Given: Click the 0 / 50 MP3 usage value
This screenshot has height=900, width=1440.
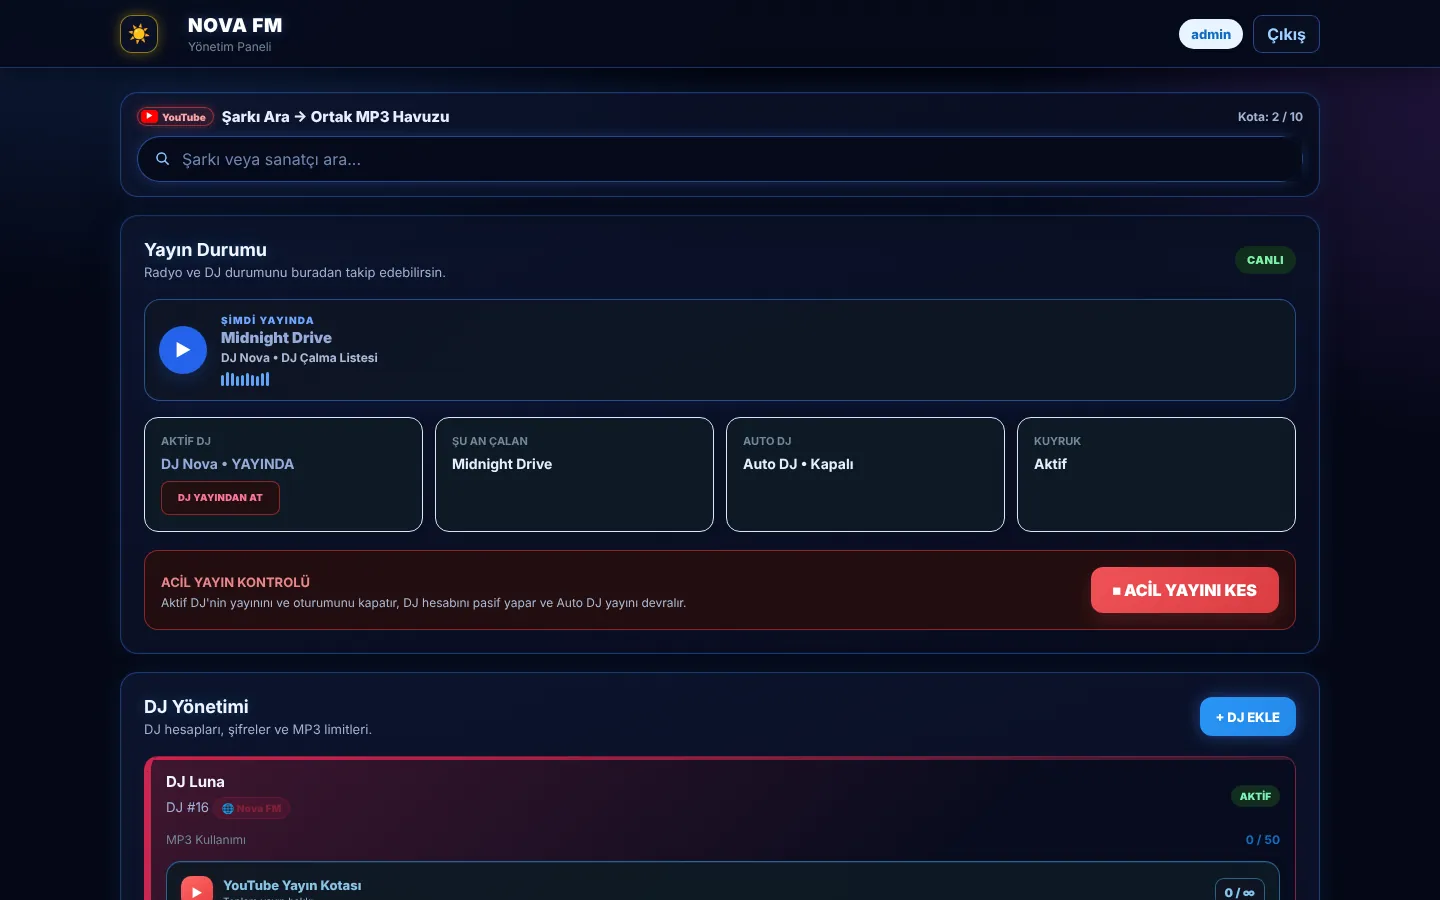Looking at the screenshot, I should [x=1262, y=840].
